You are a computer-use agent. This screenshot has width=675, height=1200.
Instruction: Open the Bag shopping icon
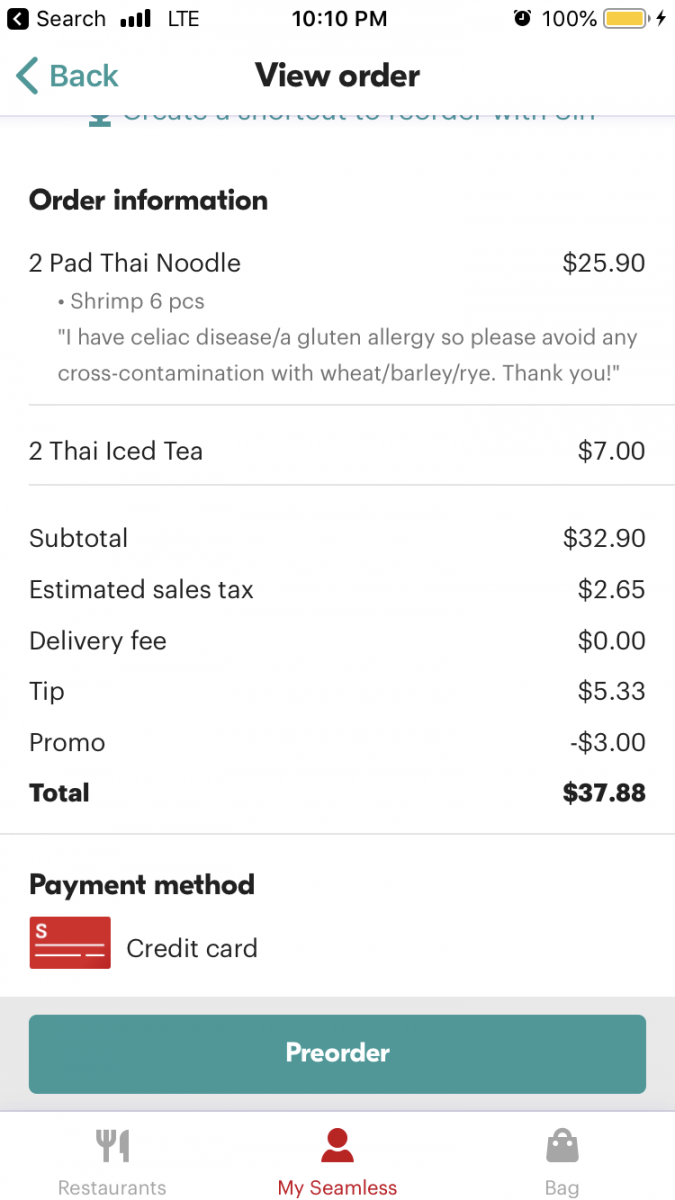[562, 1146]
